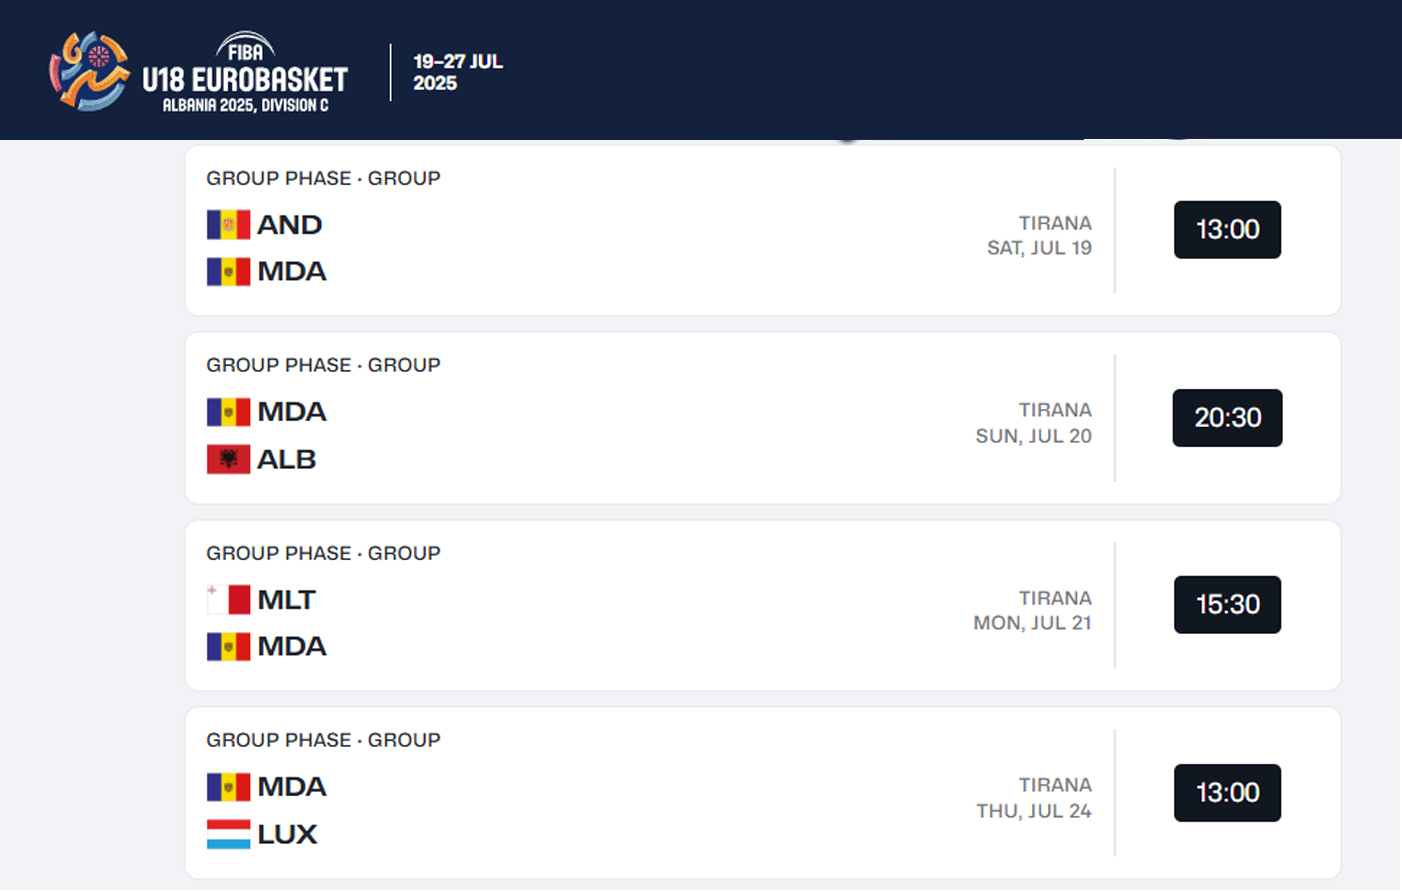Select the 15:30 game time button
The width and height of the screenshot is (1402, 891).
[x=1227, y=605]
